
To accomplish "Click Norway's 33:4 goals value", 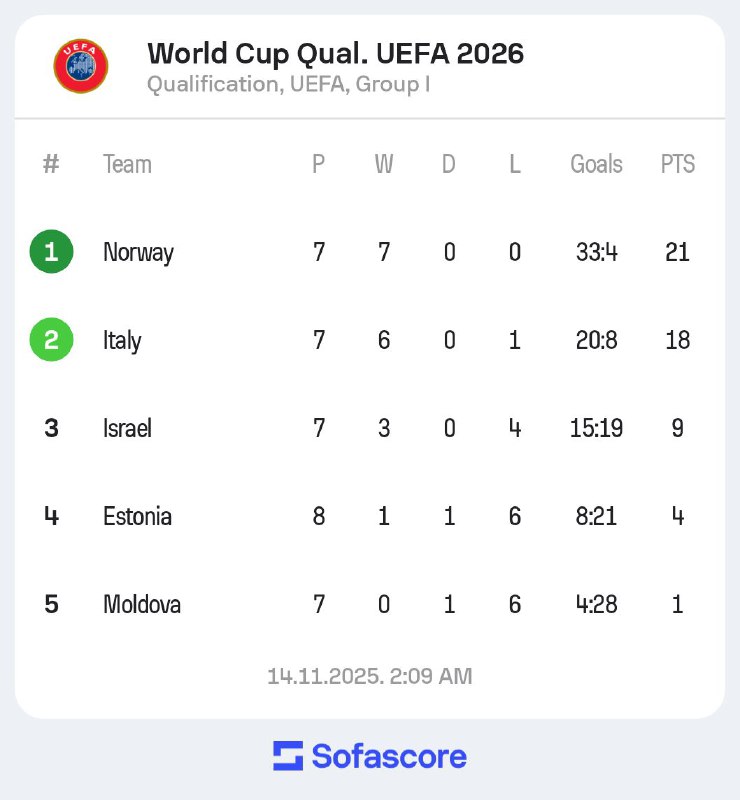I will (x=596, y=252).
